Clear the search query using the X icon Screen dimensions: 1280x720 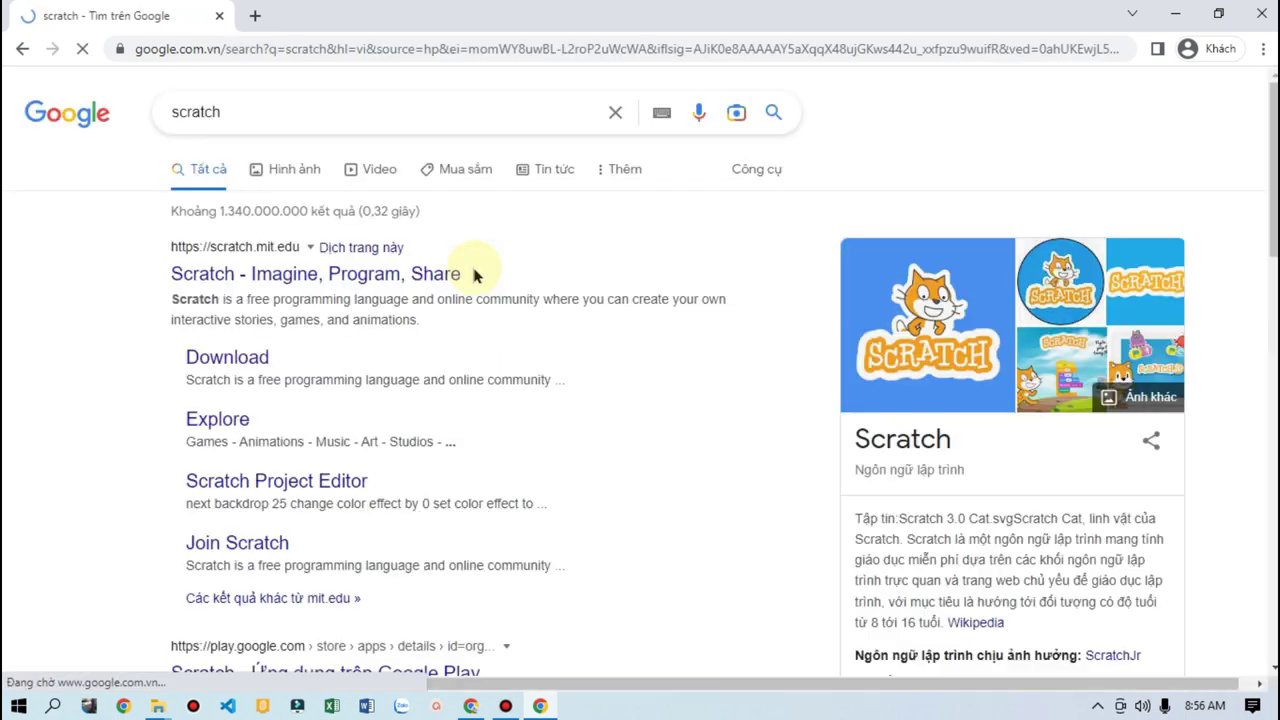[615, 112]
